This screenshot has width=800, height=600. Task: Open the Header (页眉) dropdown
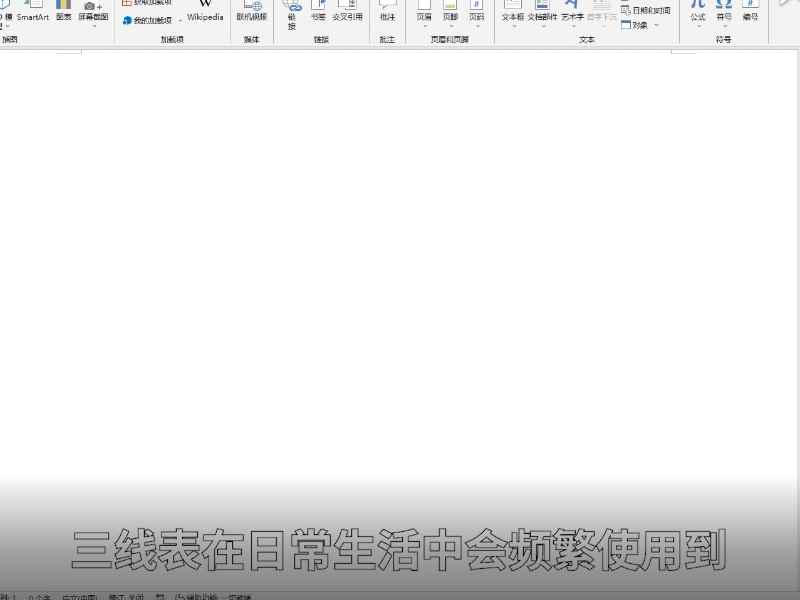[x=424, y=14]
